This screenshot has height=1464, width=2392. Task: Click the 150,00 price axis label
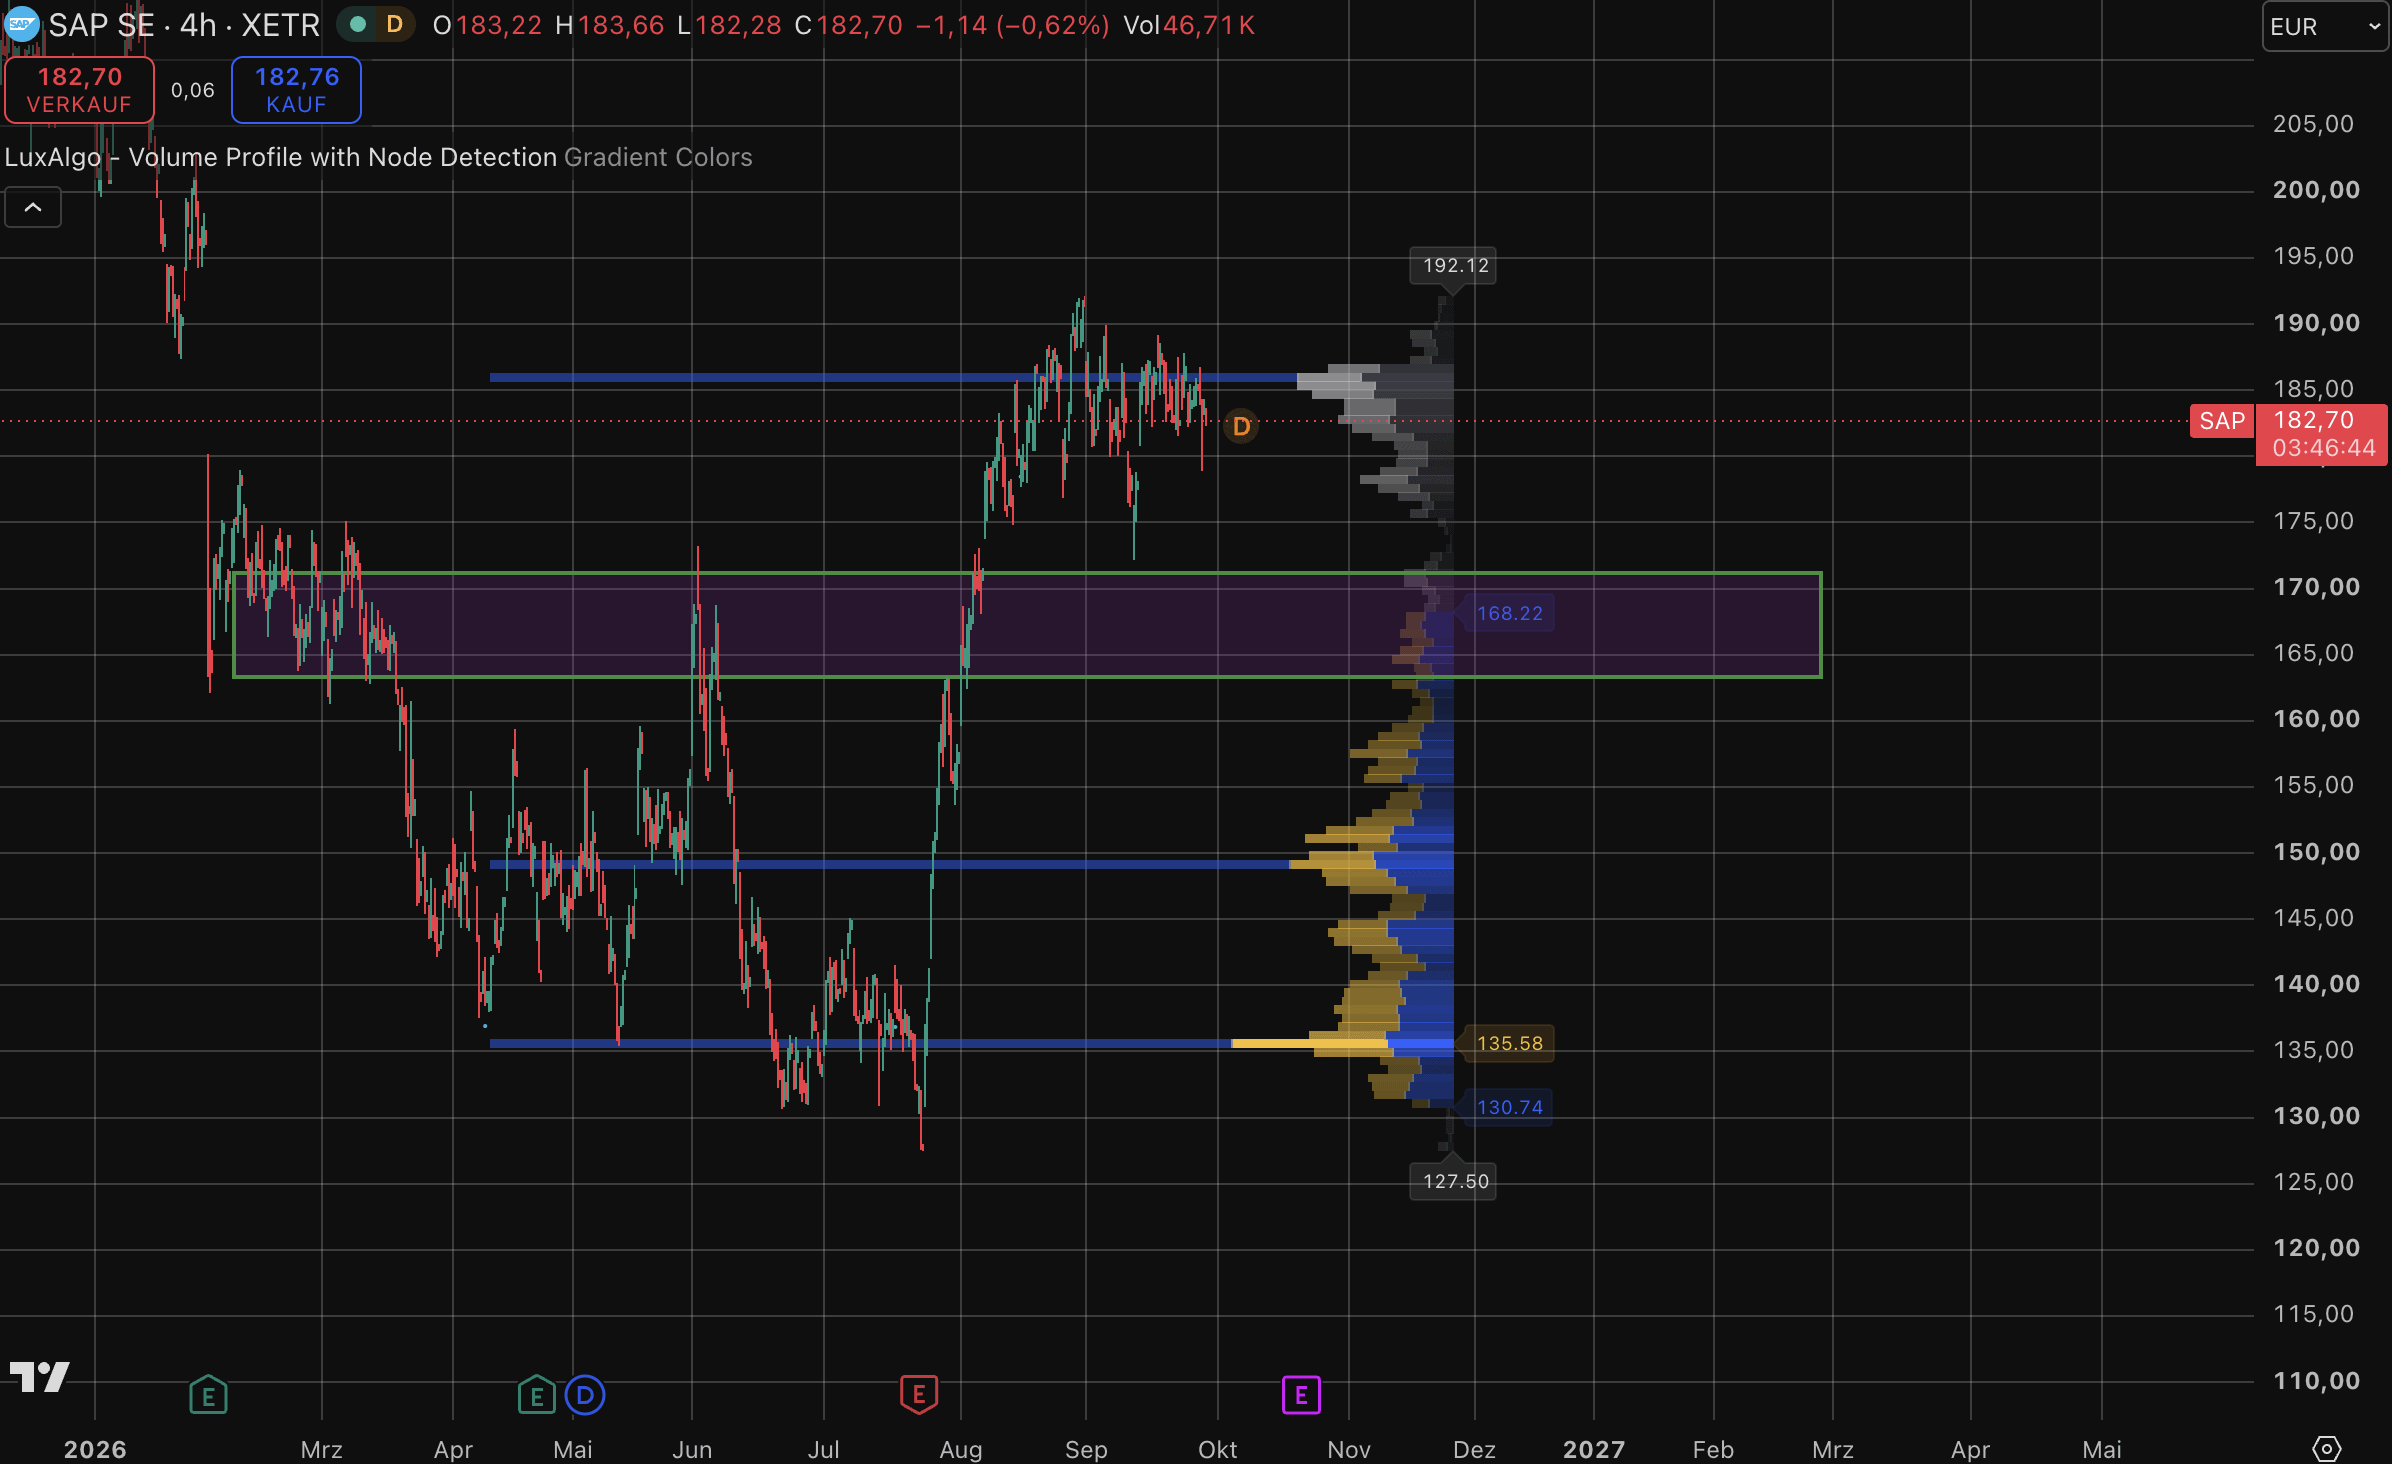2316,852
